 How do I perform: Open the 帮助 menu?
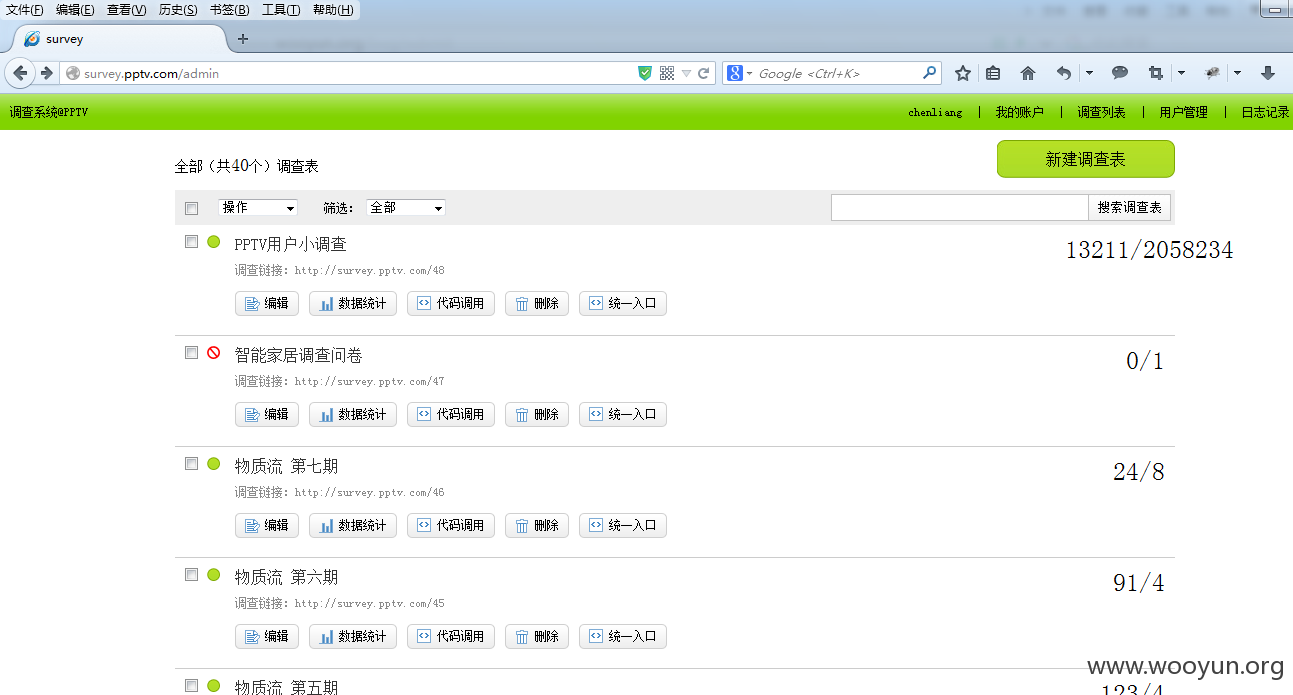pos(333,10)
